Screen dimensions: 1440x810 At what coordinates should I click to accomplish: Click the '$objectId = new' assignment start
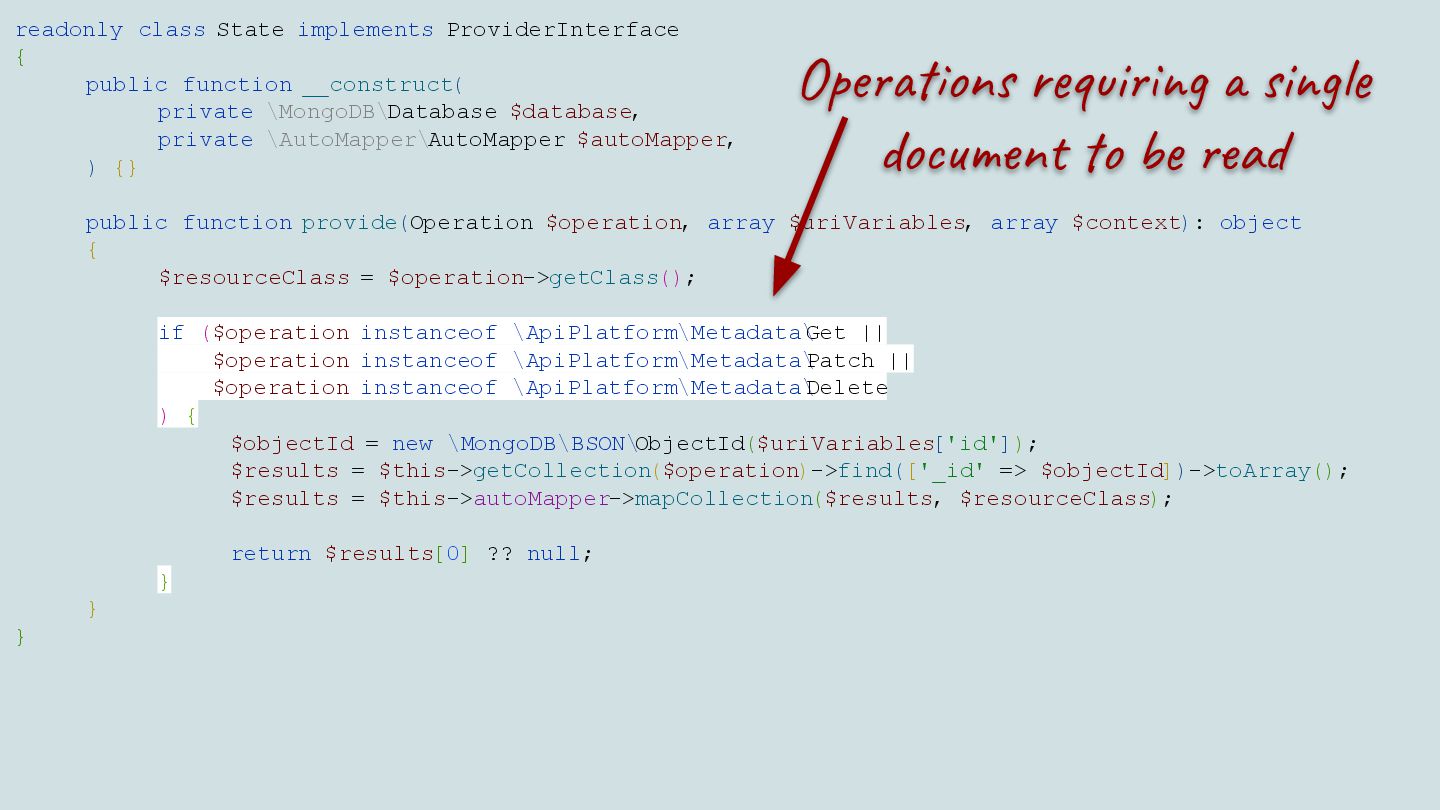(x=332, y=444)
